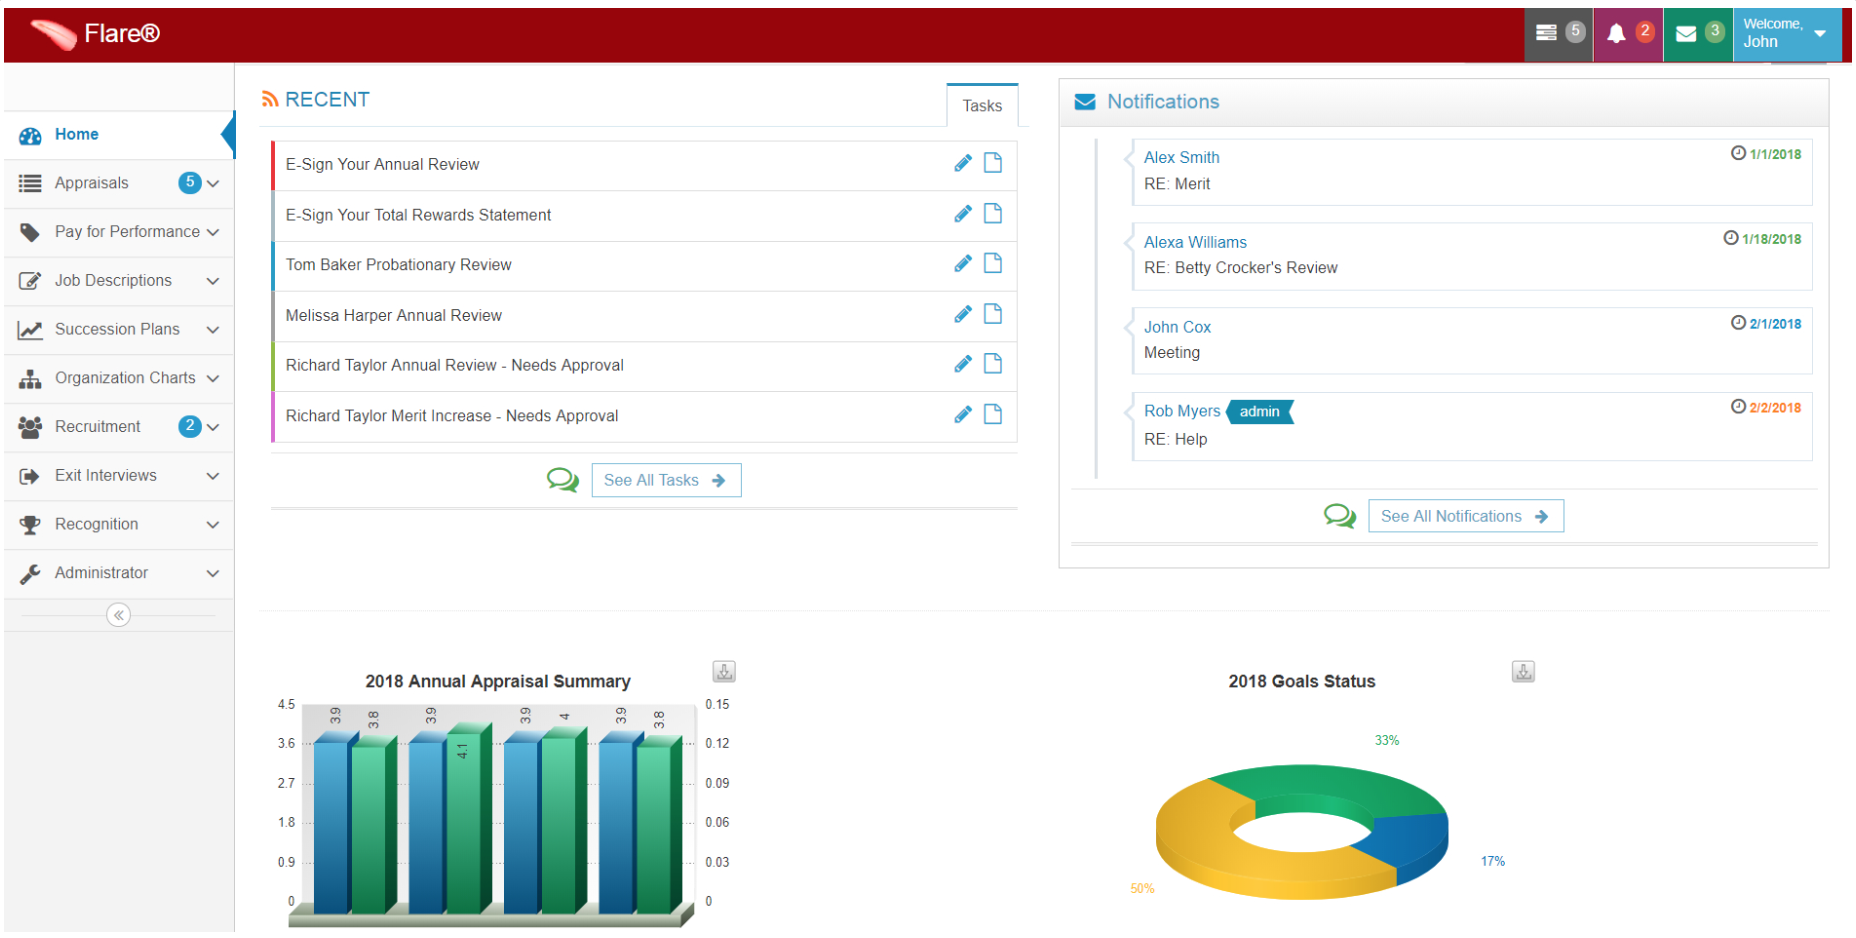The height and width of the screenshot is (938, 1856).
Task: Open the document icon for E-Sign Your Annual Review
Action: (x=993, y=162)
